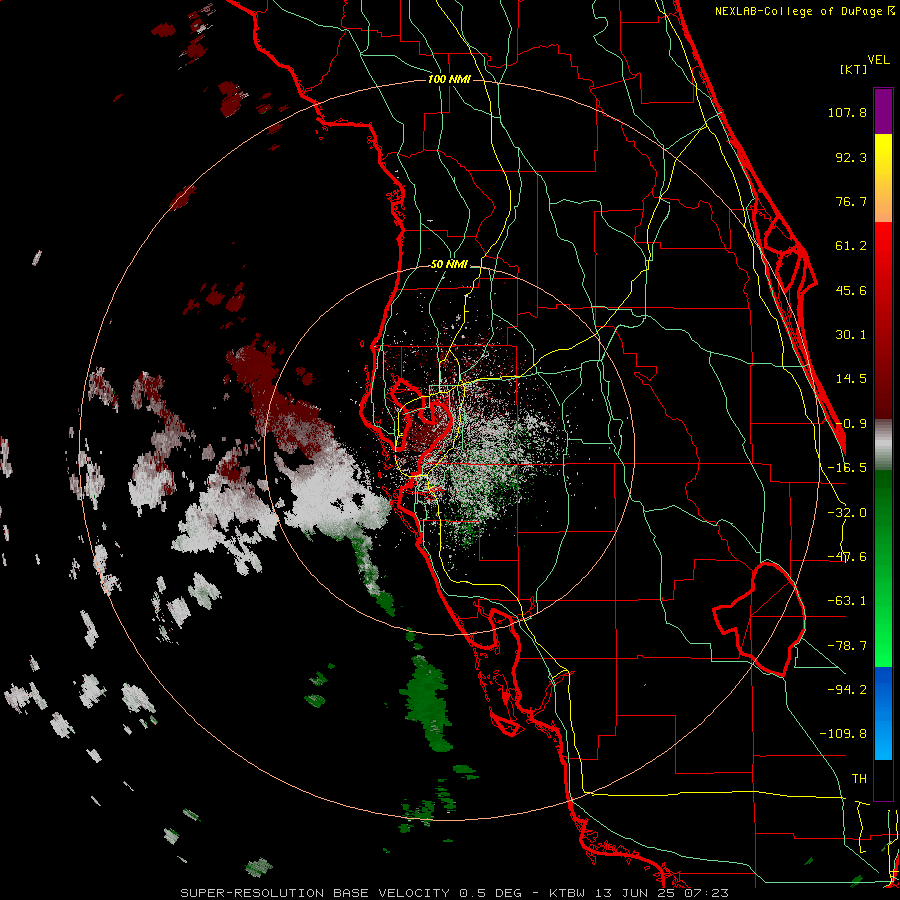Select the -109.8 scale value
The image size is (900, 900).
843,734
